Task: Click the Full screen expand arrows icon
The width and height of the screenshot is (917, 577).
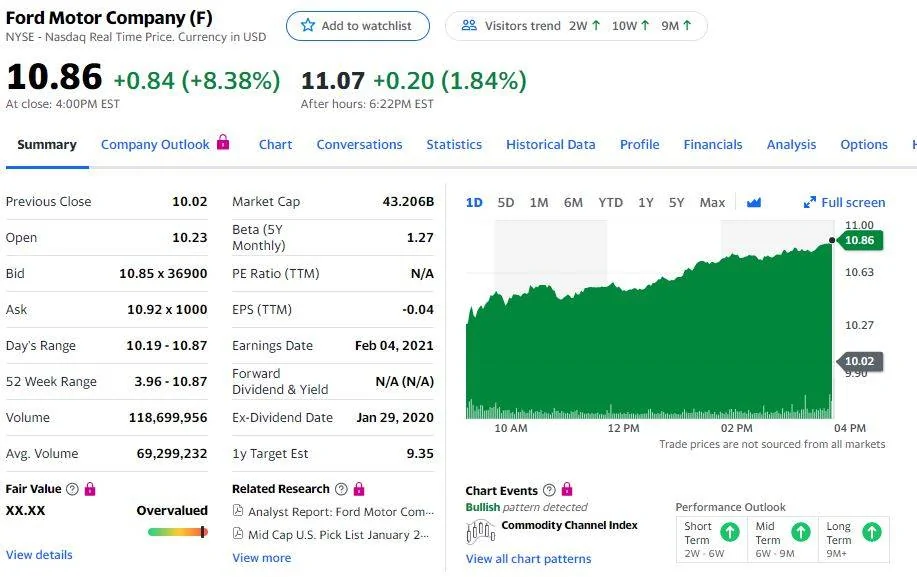Action: click(809, 202)
